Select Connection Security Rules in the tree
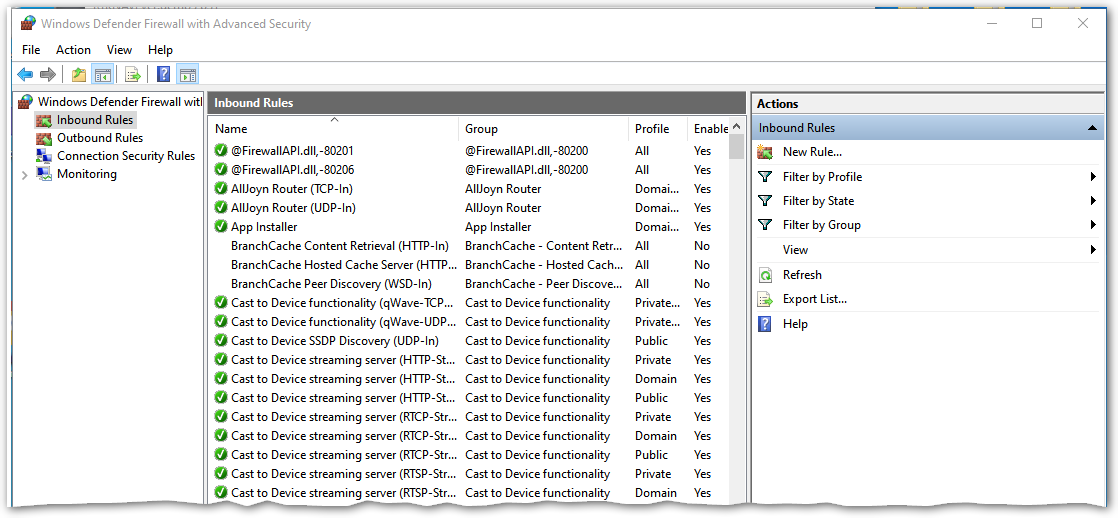 pos(125,156)
